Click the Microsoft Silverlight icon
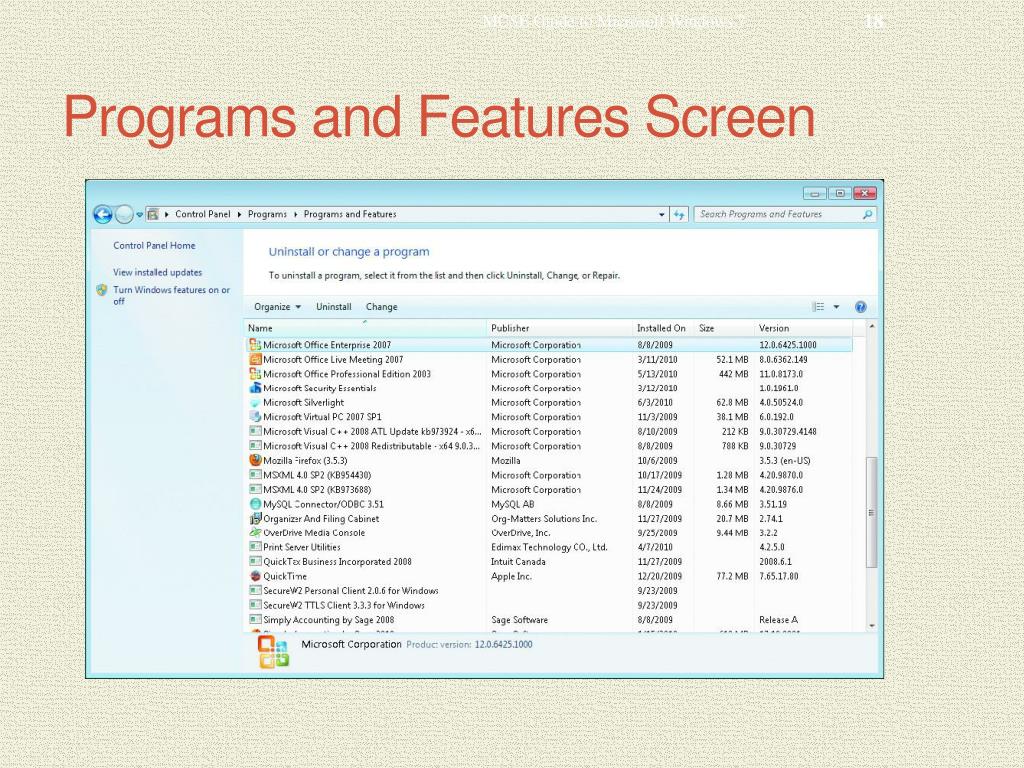 255,403
